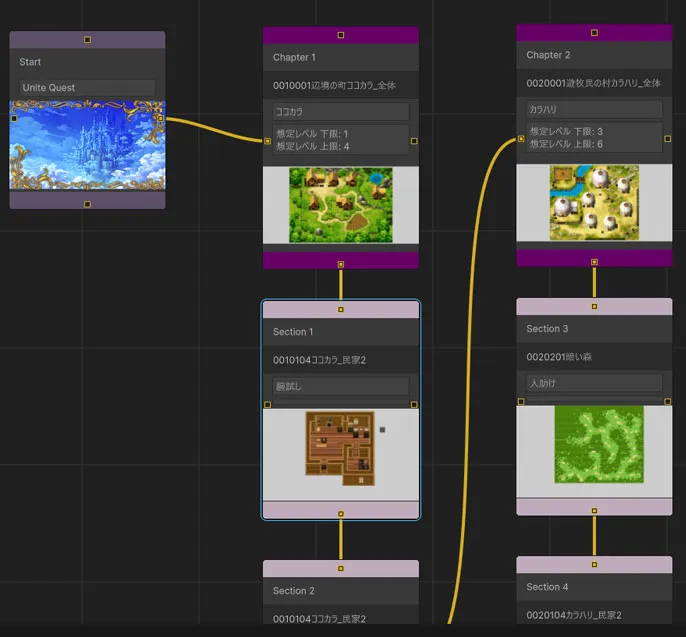Click the 人助け field in Section 3
Image resolution: width=686 pixels, height=637 pixels.
coord(594,383)
